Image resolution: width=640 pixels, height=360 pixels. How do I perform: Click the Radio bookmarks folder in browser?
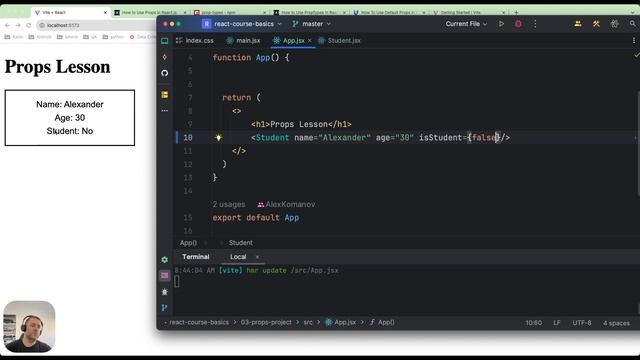14,37
